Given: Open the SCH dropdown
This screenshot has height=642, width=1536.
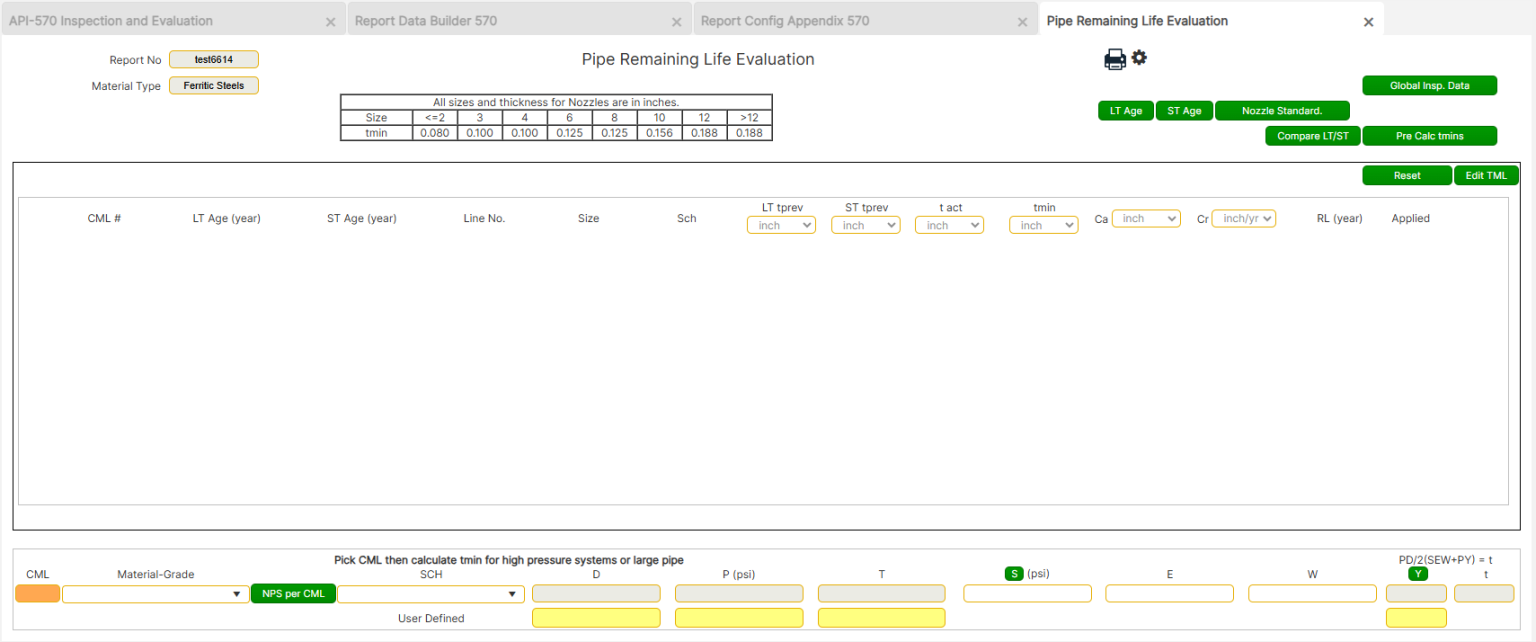Looking at the screenshot, I should coord(430,592).
